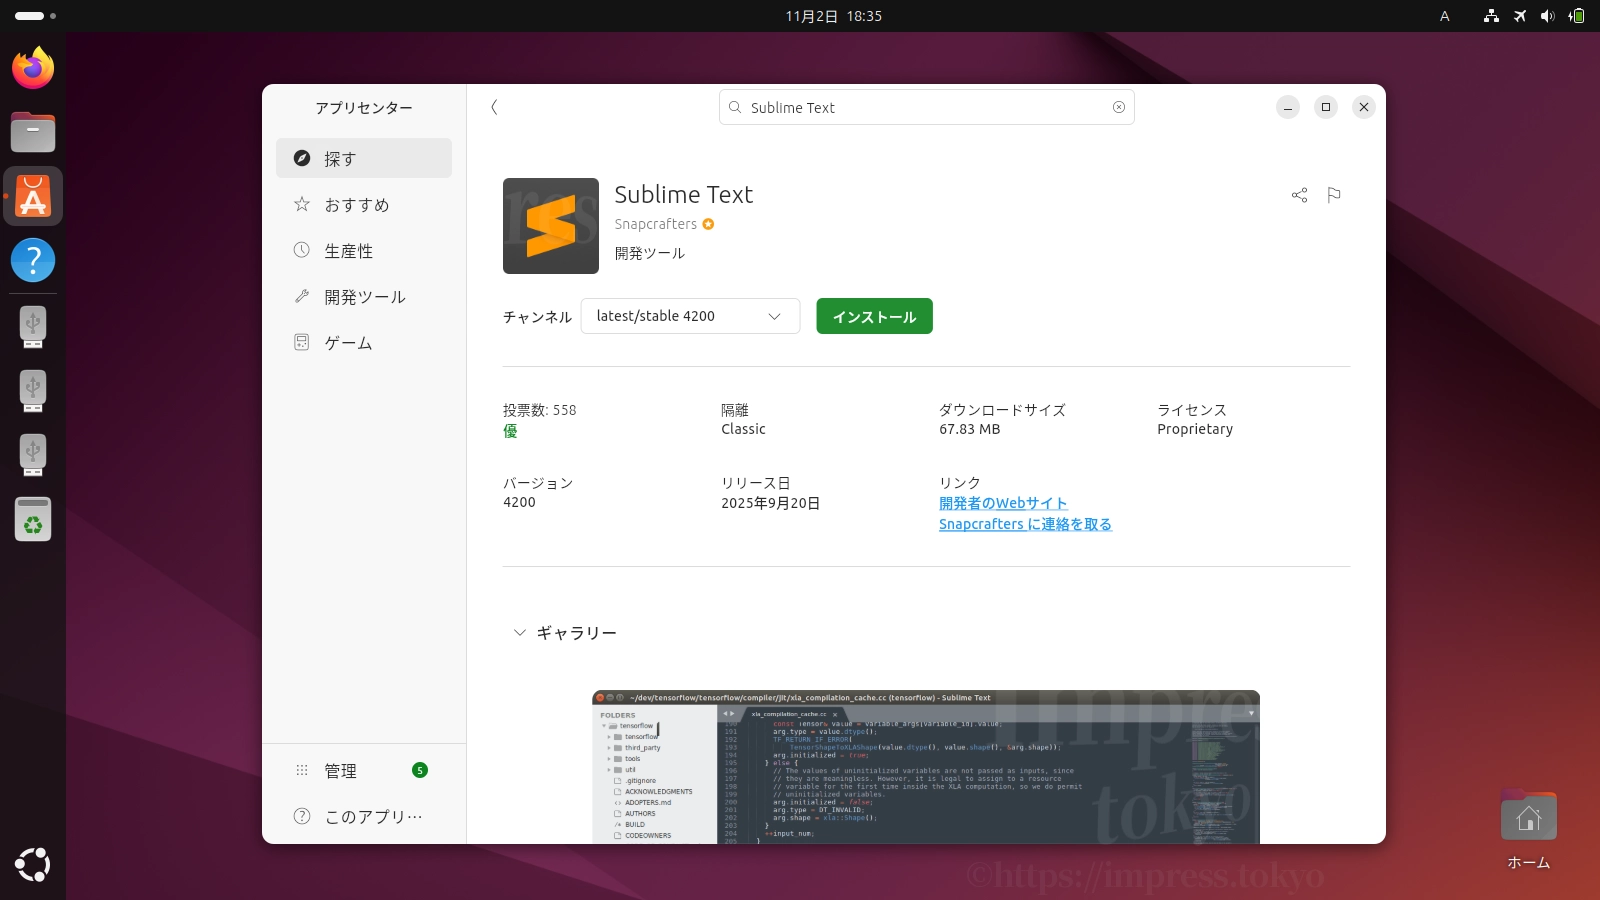Open the channel dropdown latest/stable 4200
The width and height of the screenshot is (1600, 900).
pyautogui.click(x=690, y=316)
